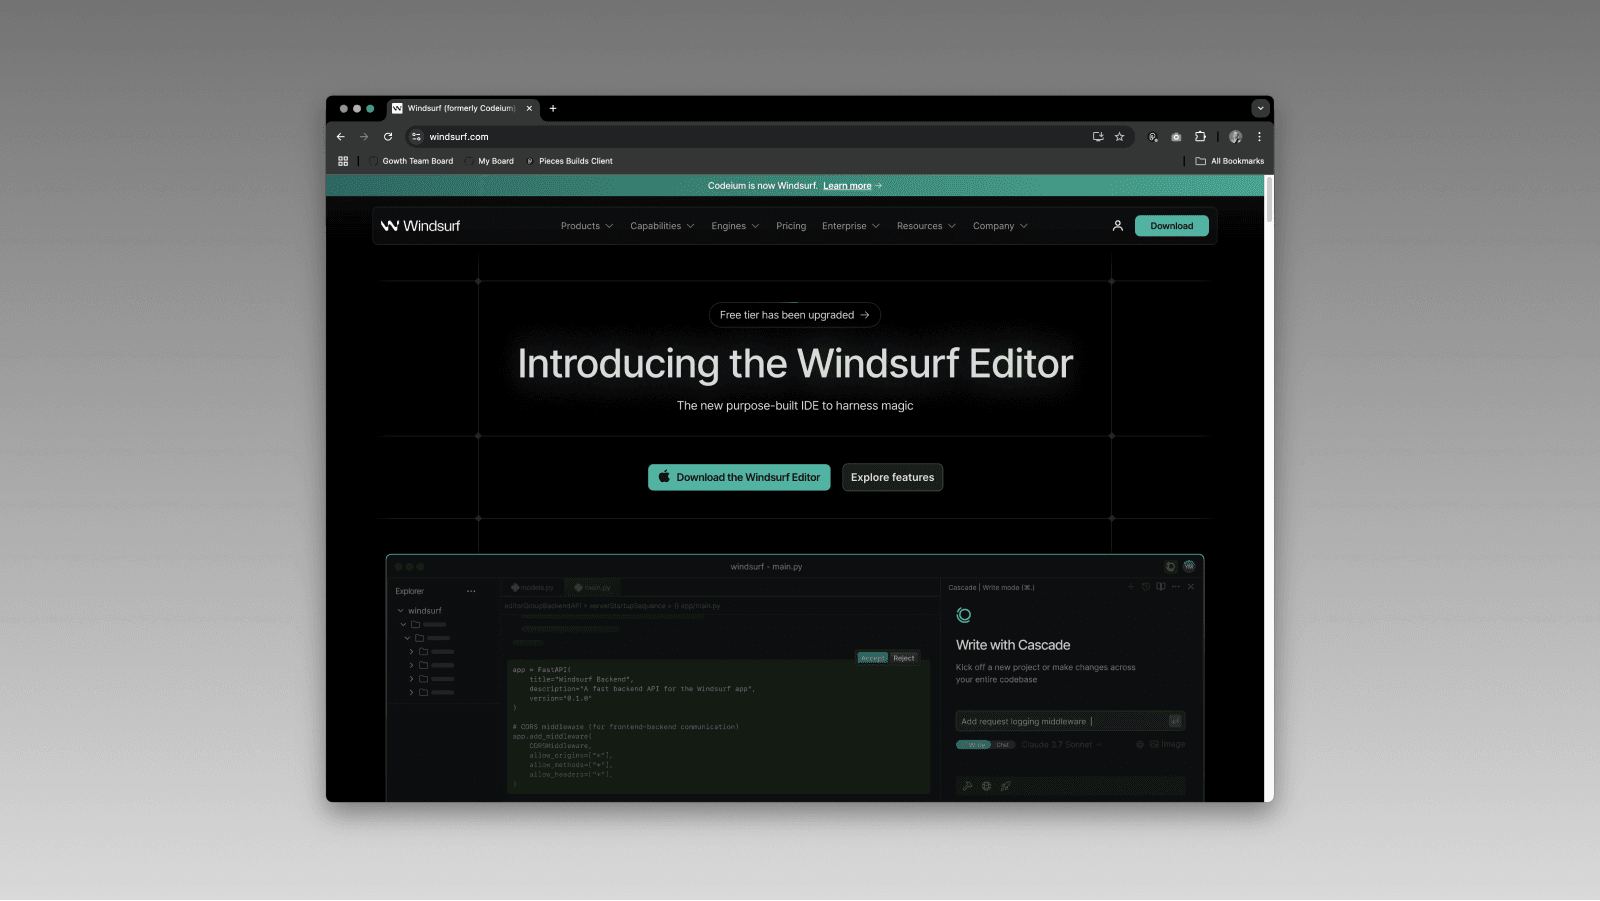Viewport: 1600px width, 901px height.
Task: Expand the Engines navigation menu
Action: coord(735,226)
